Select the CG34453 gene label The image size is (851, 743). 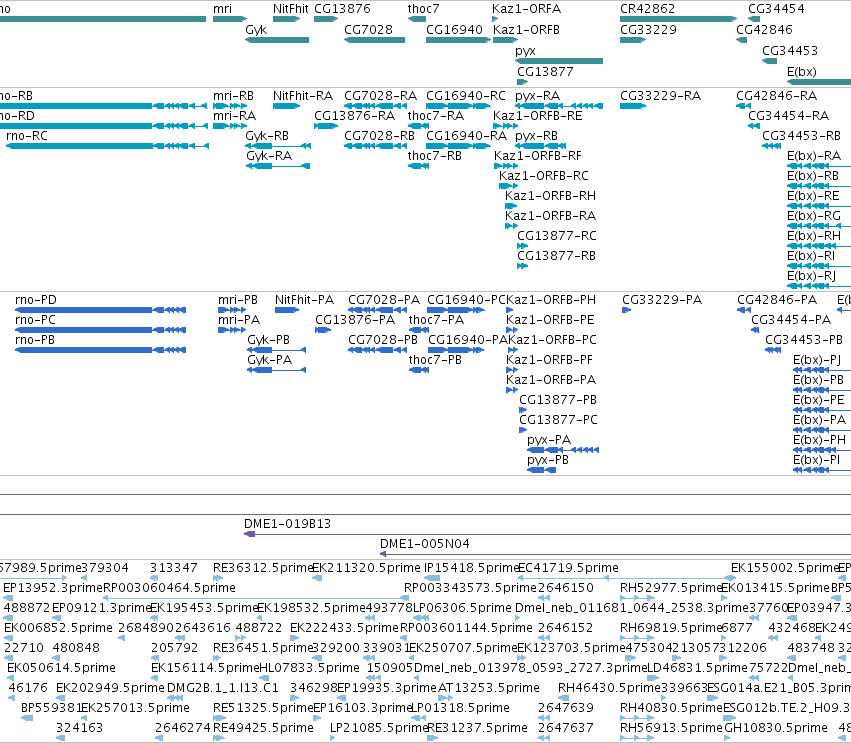click(790, 50)
